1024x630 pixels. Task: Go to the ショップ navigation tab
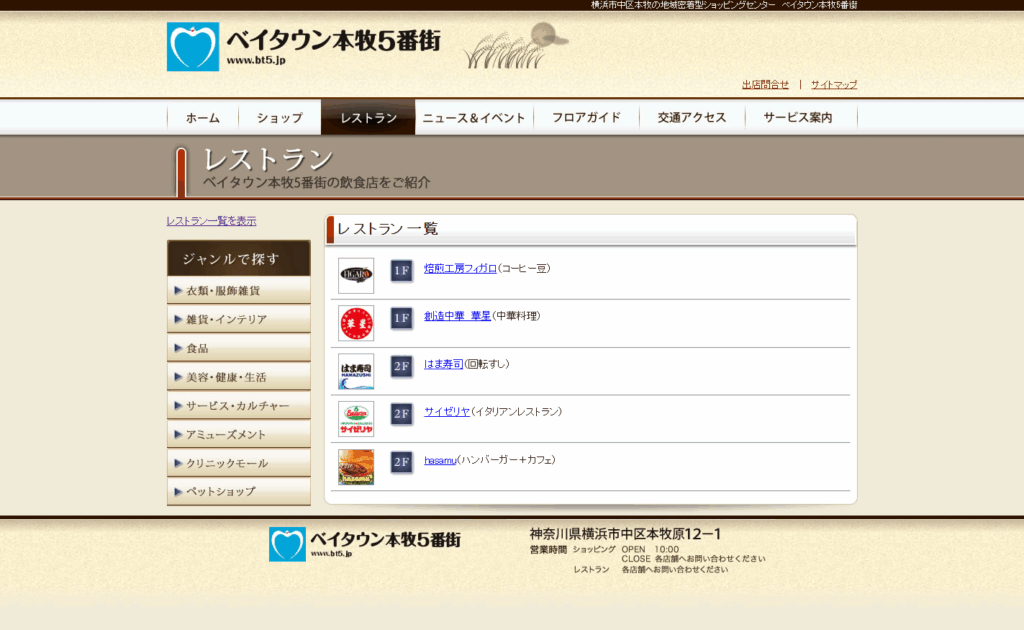coord(279,118)
